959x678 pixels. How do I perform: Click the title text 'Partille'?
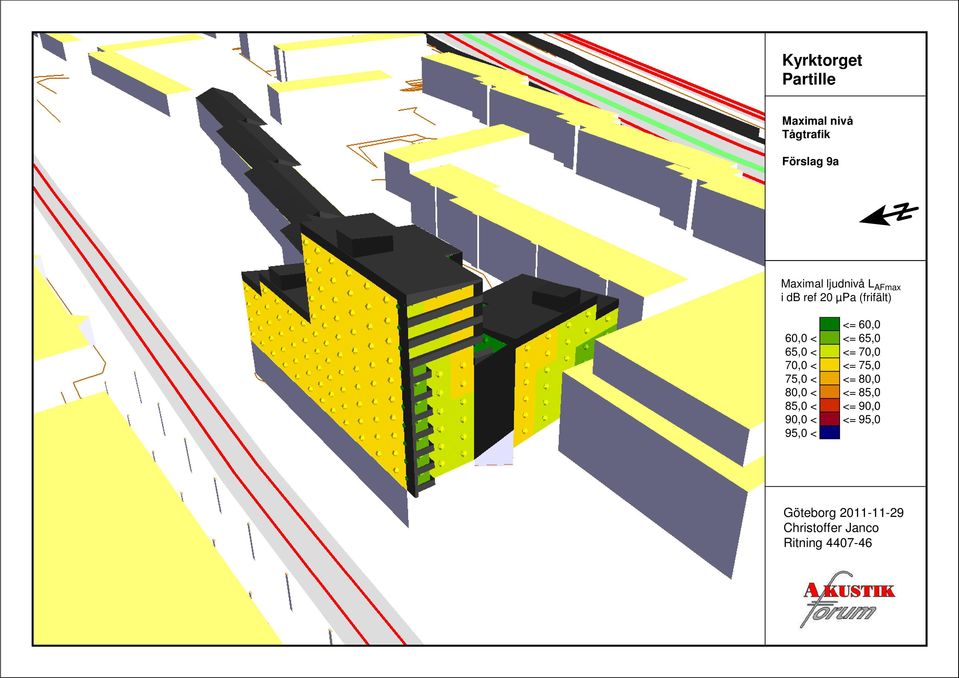(809, 79)
